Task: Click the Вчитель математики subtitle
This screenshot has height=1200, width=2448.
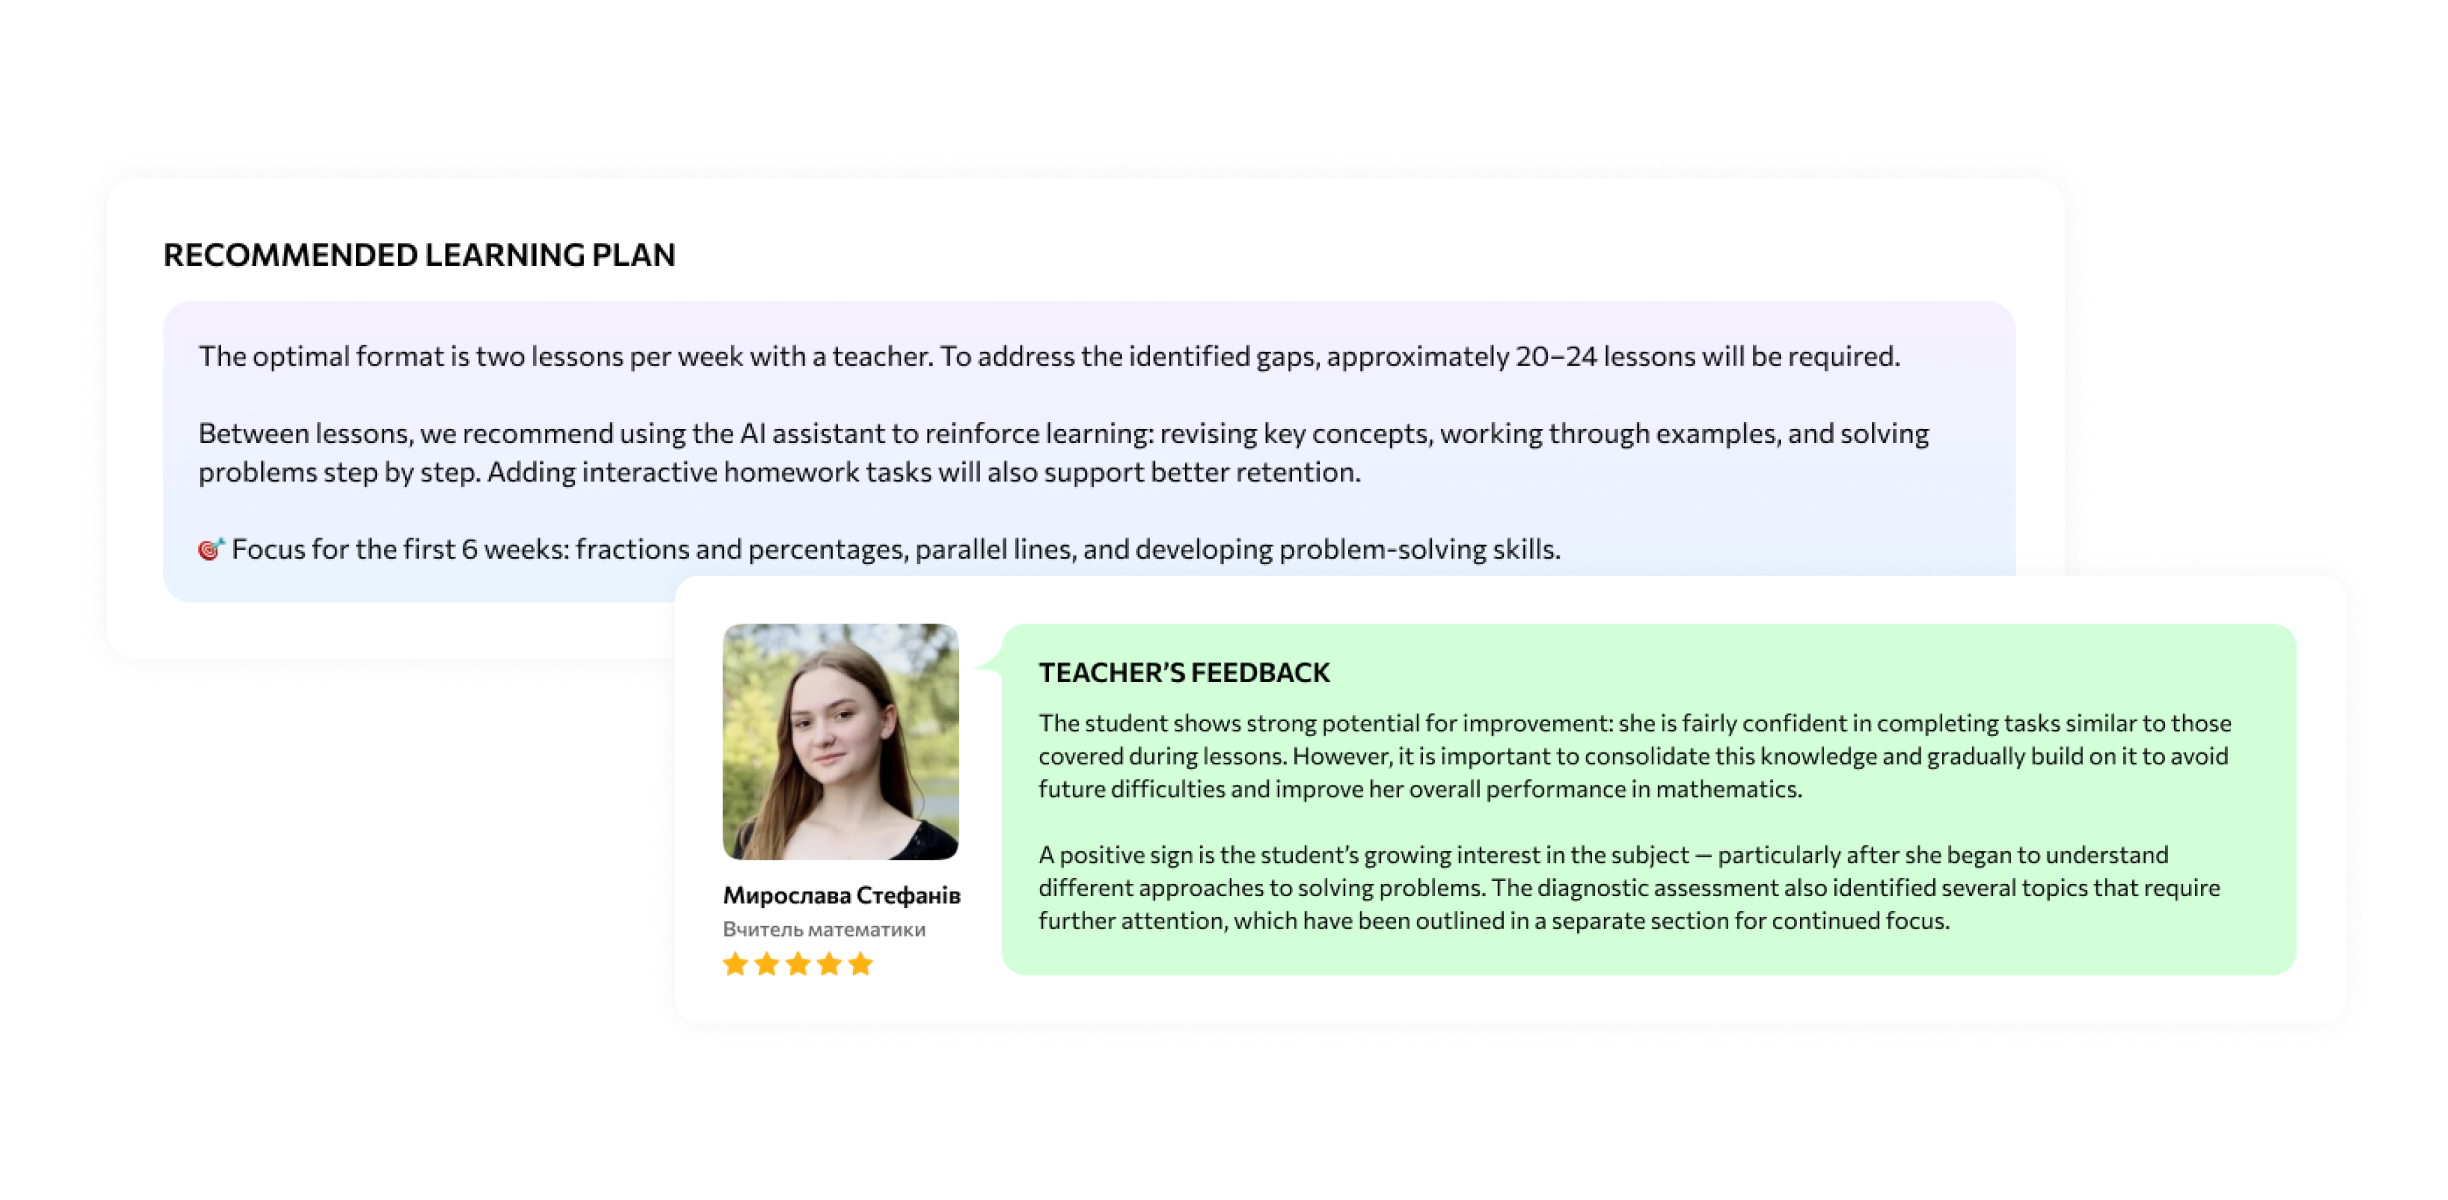Action: [x=824, y=929]
